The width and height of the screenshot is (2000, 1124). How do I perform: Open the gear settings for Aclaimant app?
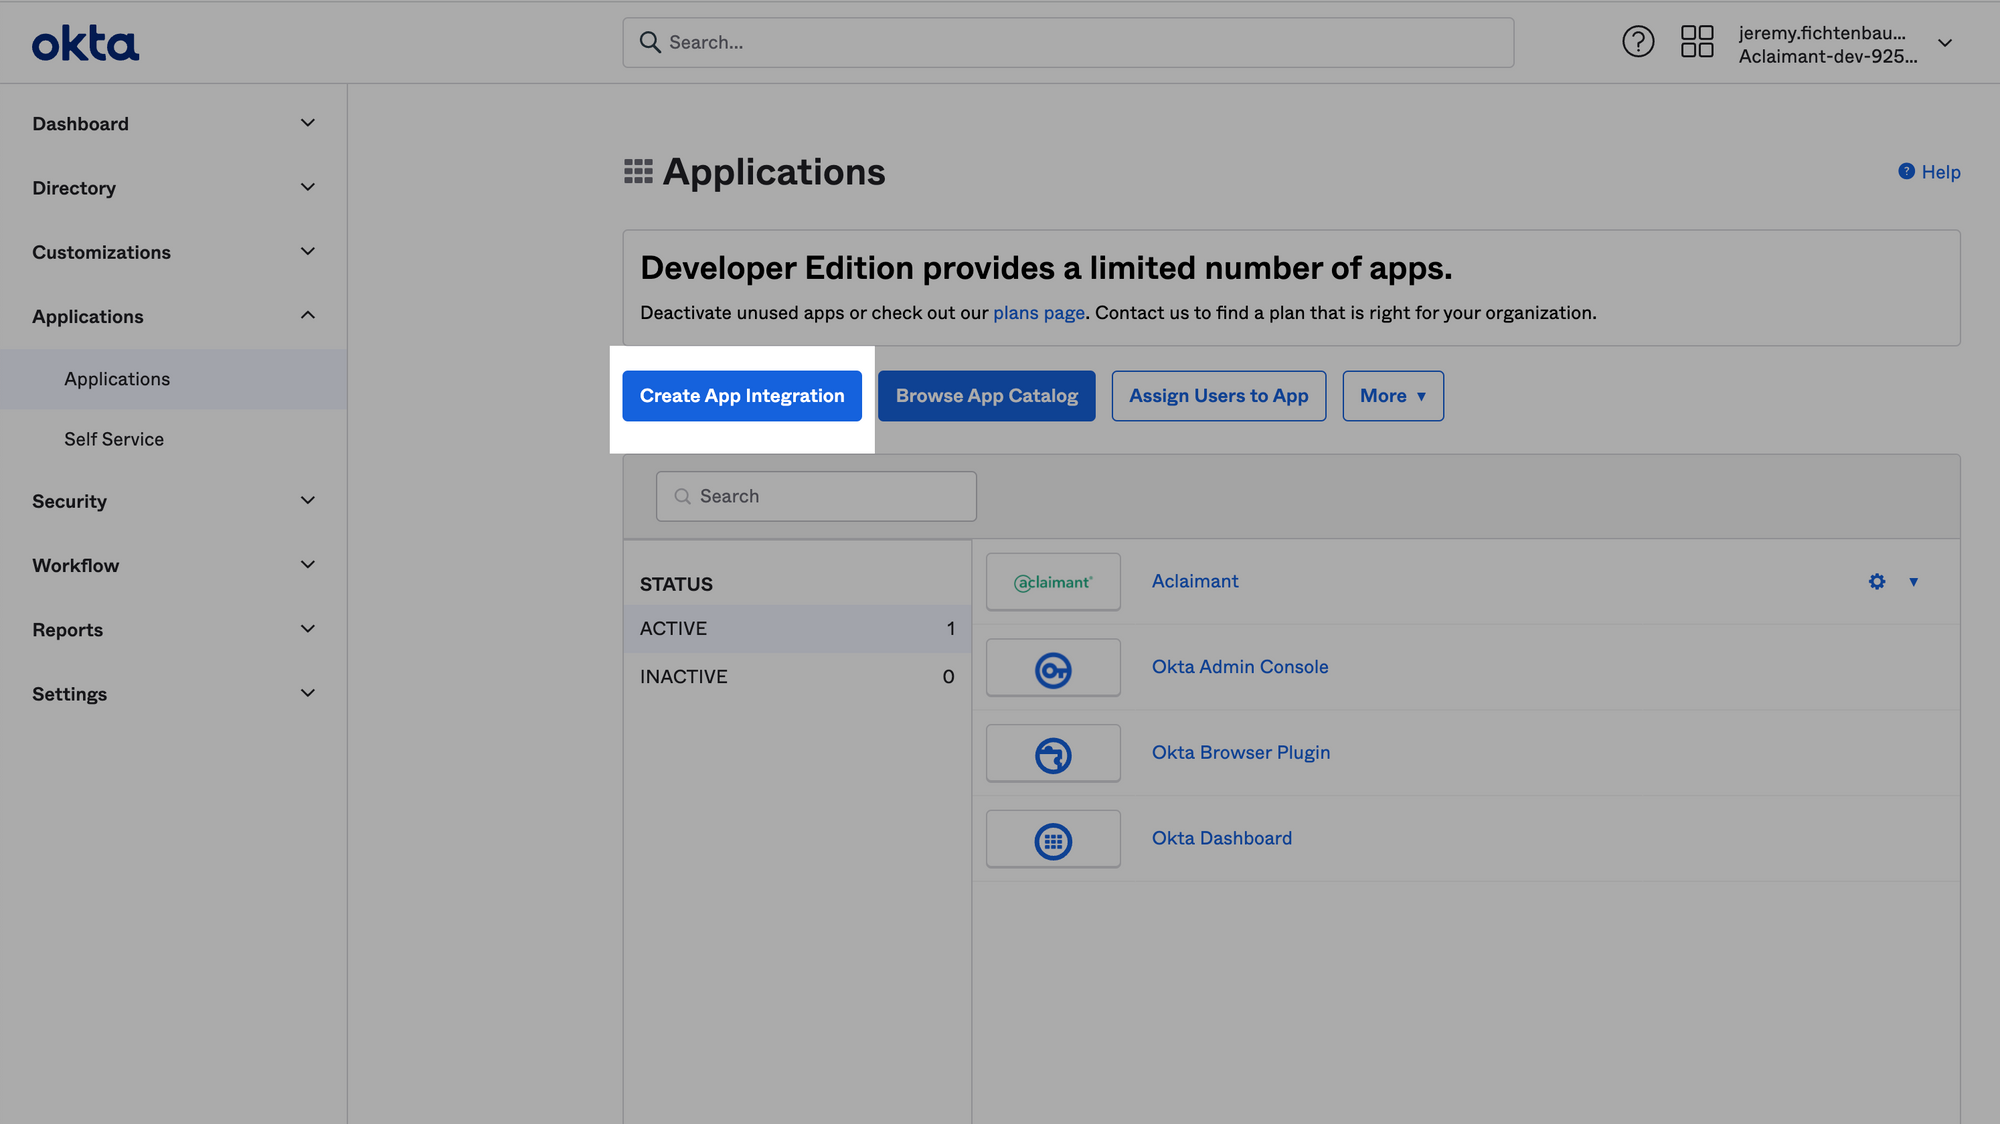coord(1877,582)
